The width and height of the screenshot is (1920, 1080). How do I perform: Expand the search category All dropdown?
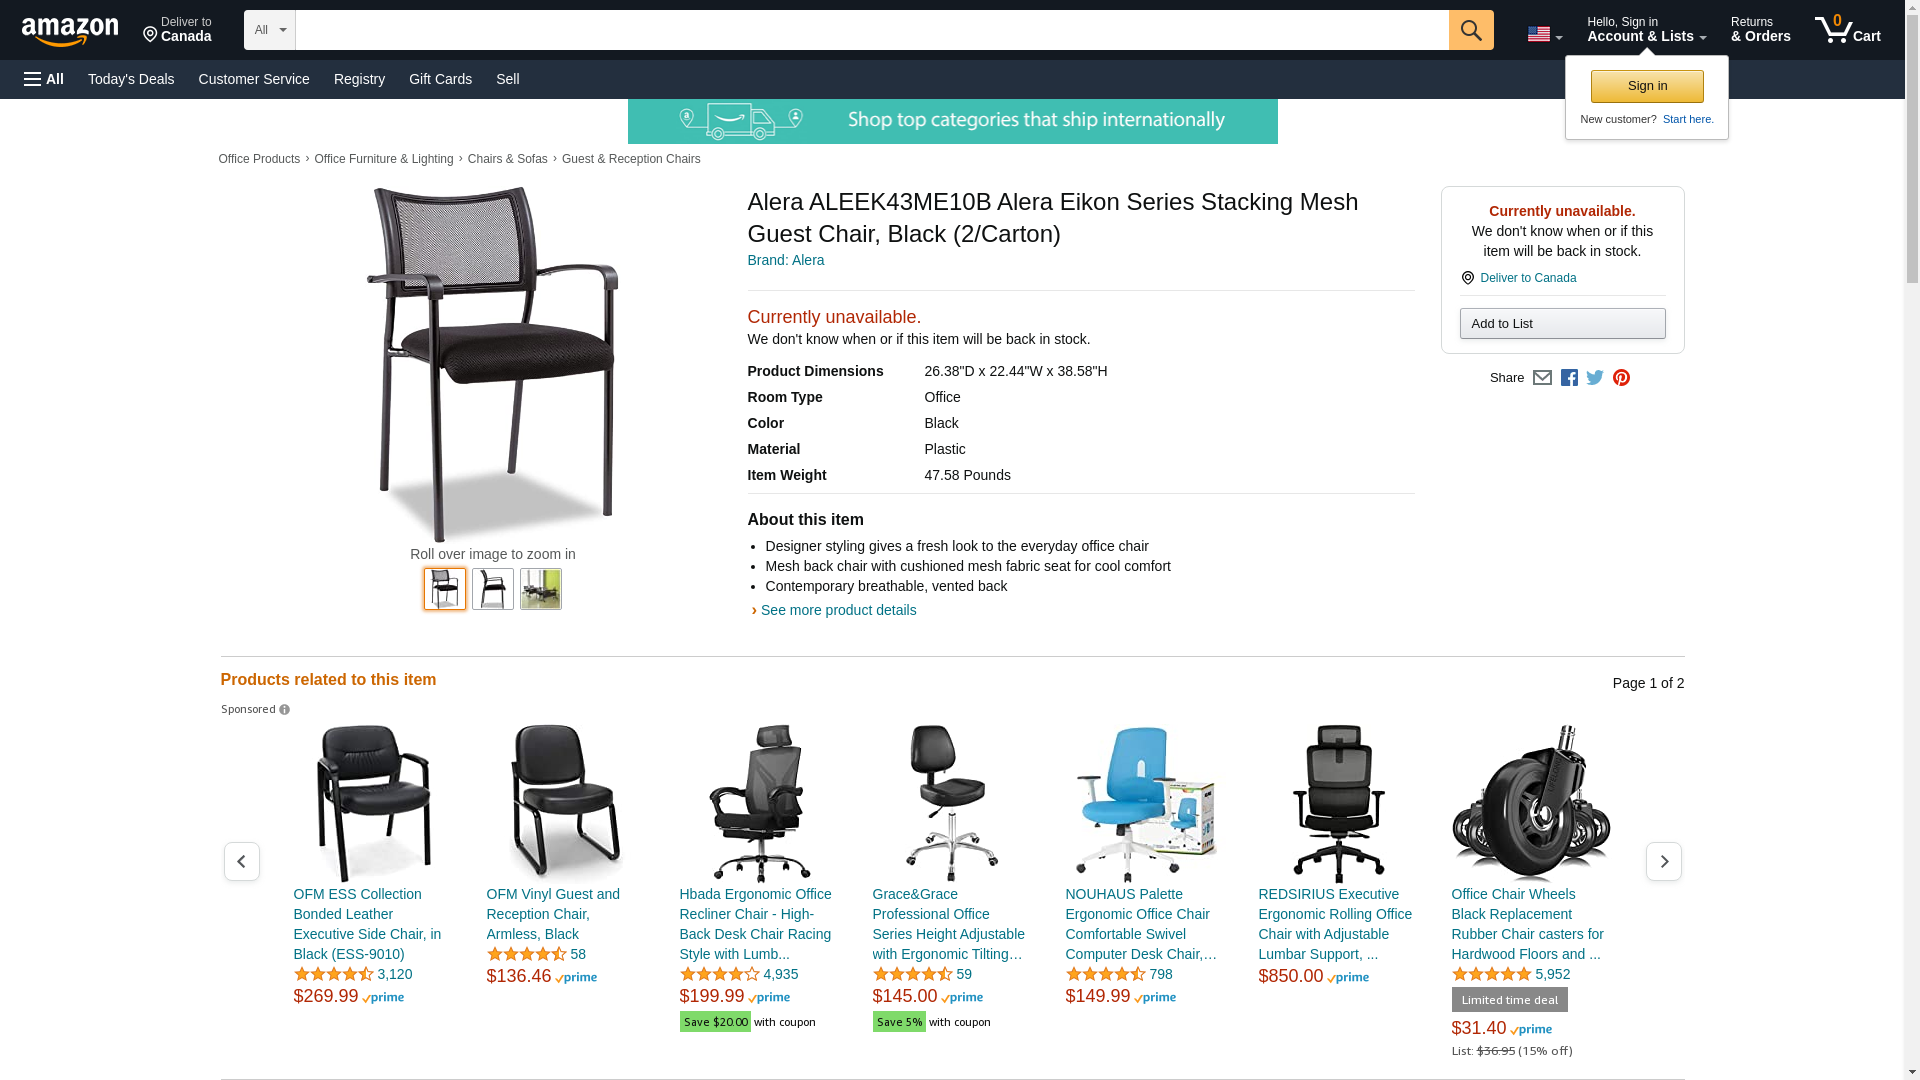(x=269, y=30)
